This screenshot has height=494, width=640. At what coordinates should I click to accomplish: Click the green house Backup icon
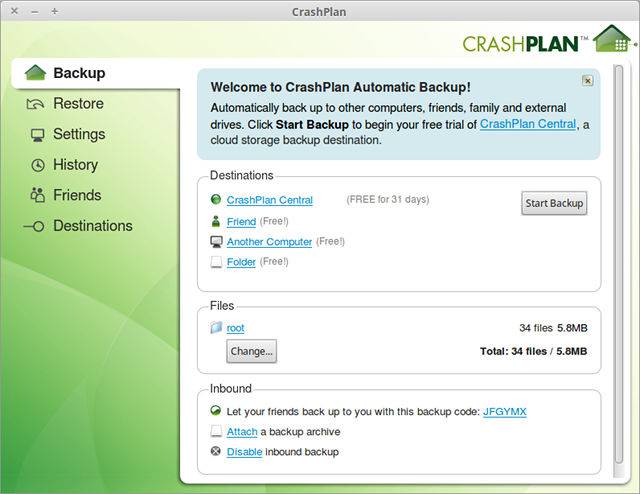click(x=35, y=73)
